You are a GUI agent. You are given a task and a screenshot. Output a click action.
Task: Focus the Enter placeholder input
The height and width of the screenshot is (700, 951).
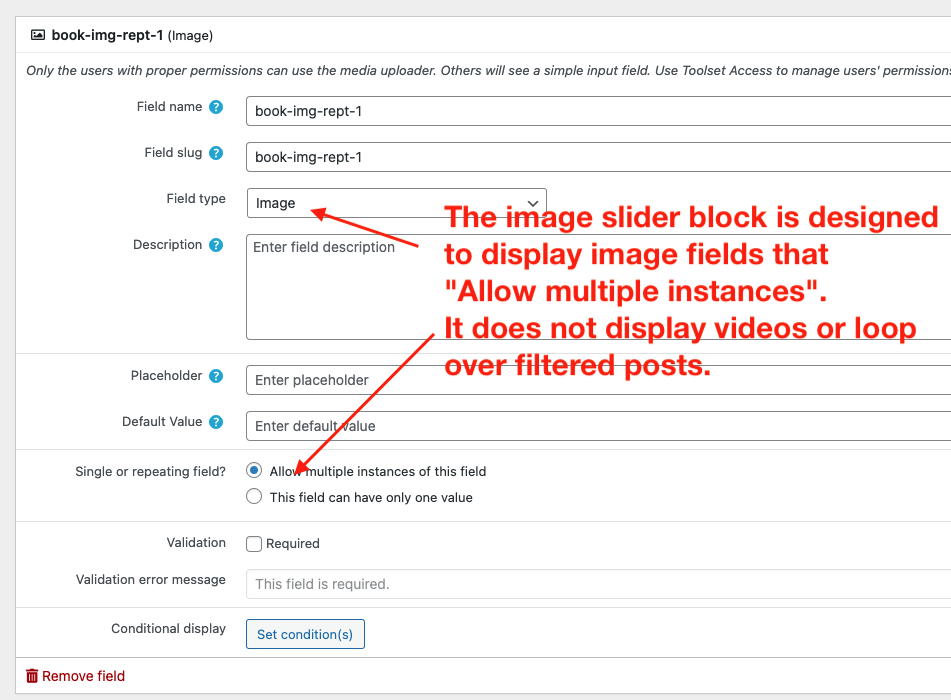[x=598, y=380]
